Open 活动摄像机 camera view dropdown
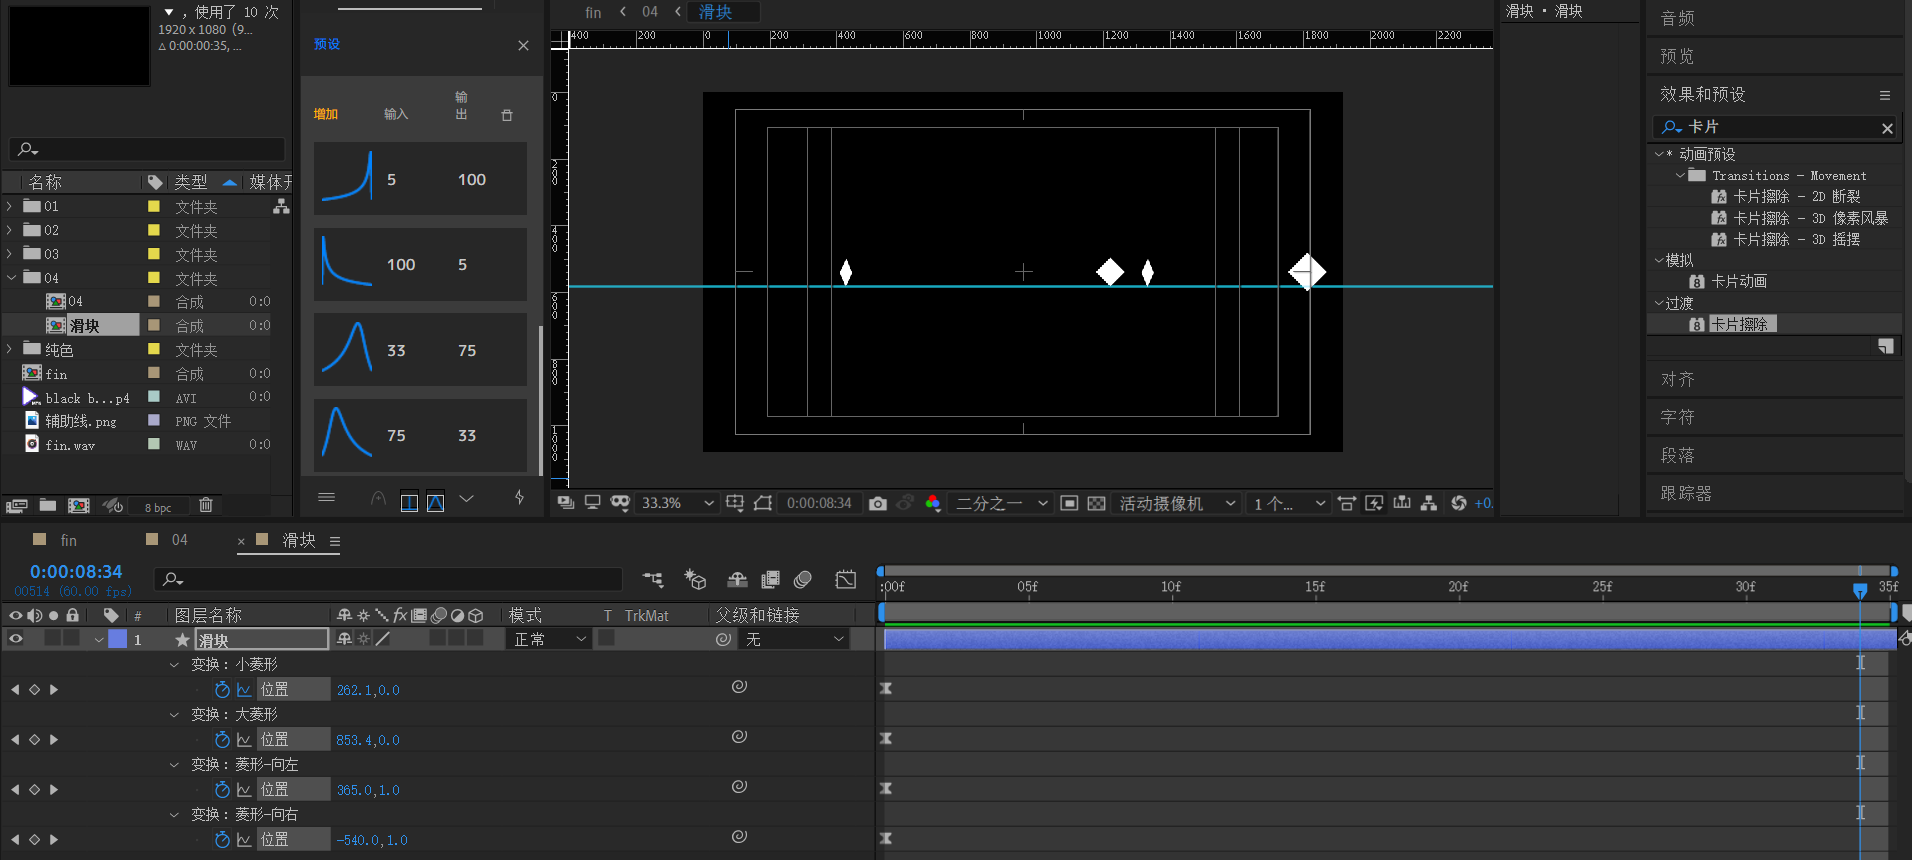The width and height of the screenshot is (1912, 860). click(x=1177, y=503)
